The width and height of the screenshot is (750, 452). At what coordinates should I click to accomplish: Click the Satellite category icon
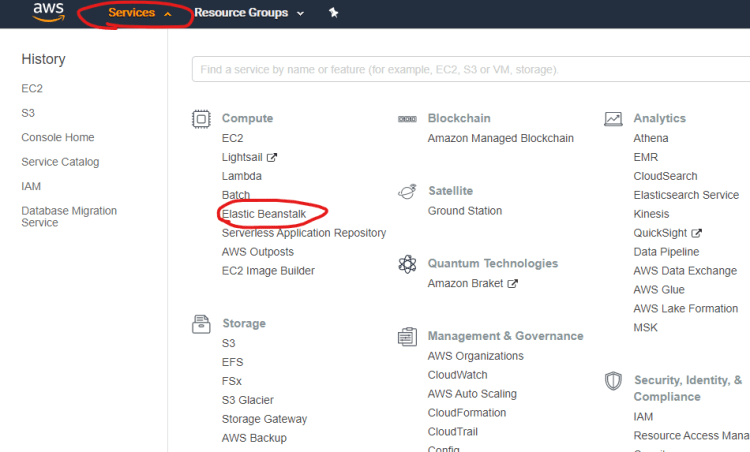click(x=407, y=191)
